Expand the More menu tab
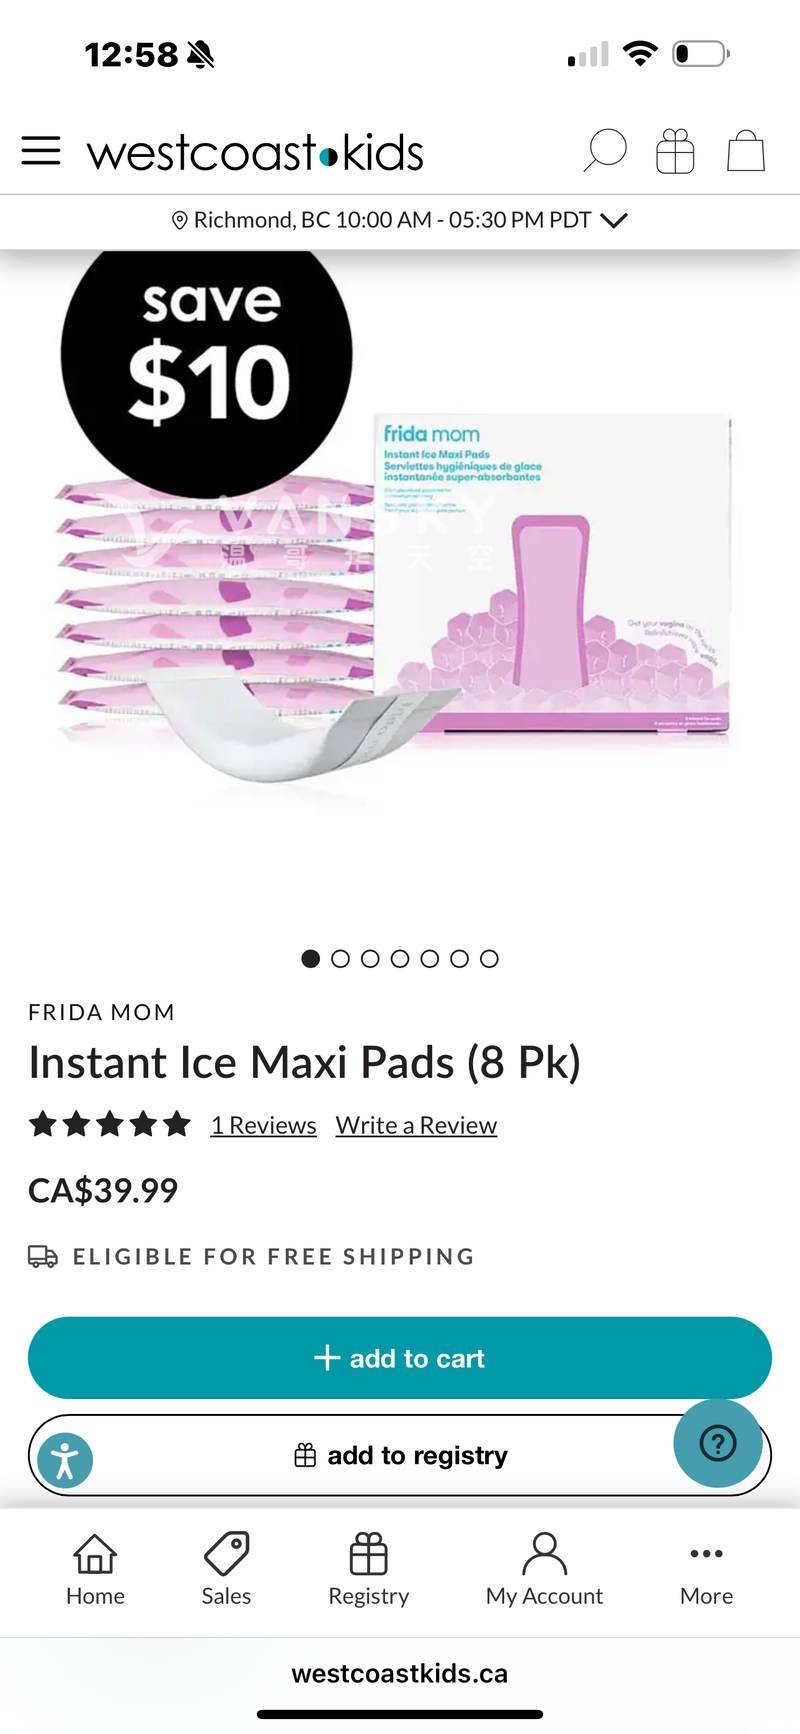The height and width of the screenshot is (1734, 800). click(x=706, y=1570)
